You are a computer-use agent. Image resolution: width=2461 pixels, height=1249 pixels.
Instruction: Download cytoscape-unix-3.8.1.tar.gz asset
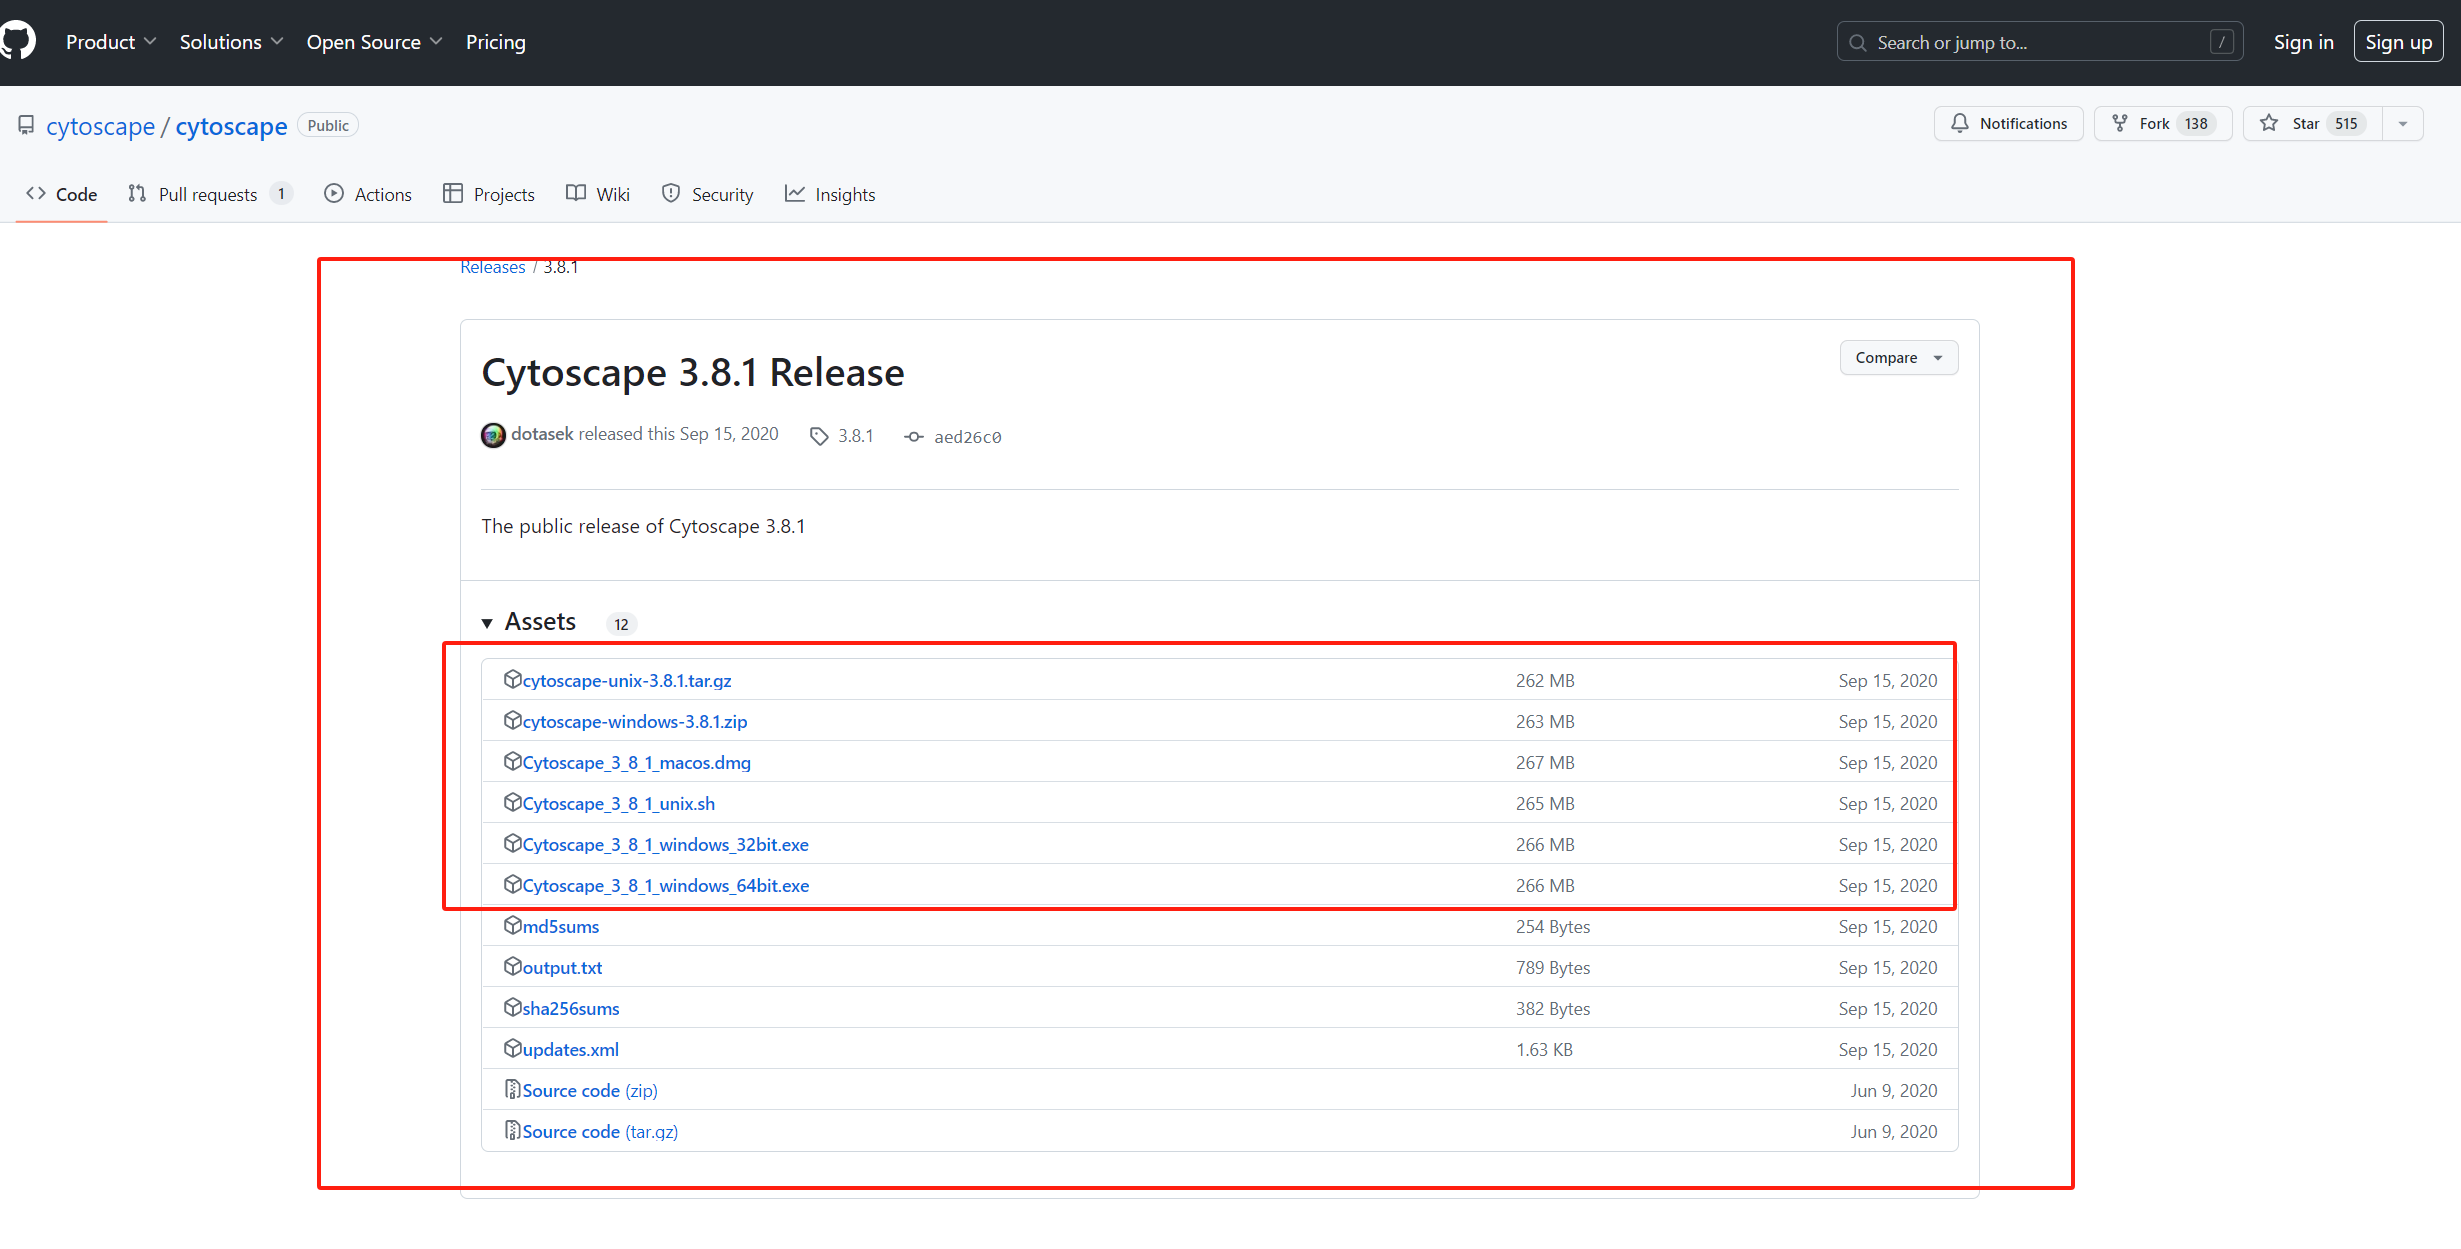point(626,681)
